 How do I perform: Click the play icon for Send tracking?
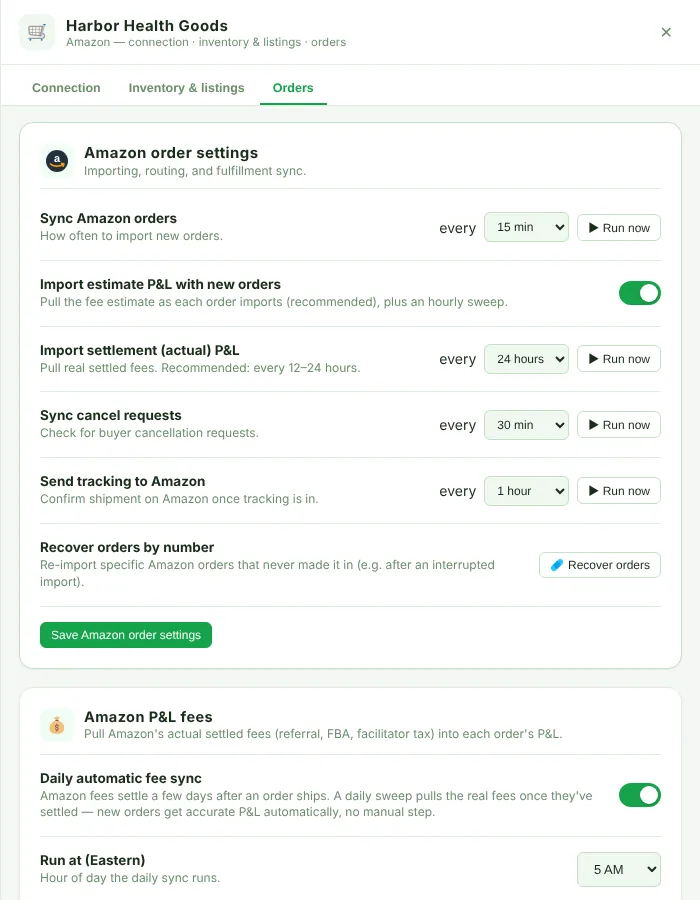coord(594,491)
